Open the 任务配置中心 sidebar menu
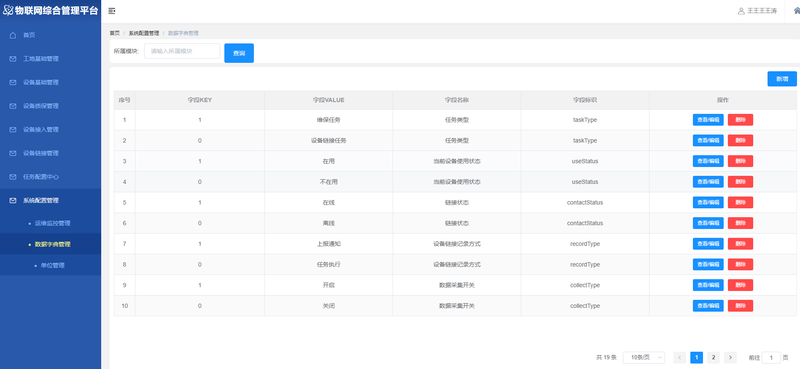The height and width of the screenshot is (369, 800). [51, 177]
